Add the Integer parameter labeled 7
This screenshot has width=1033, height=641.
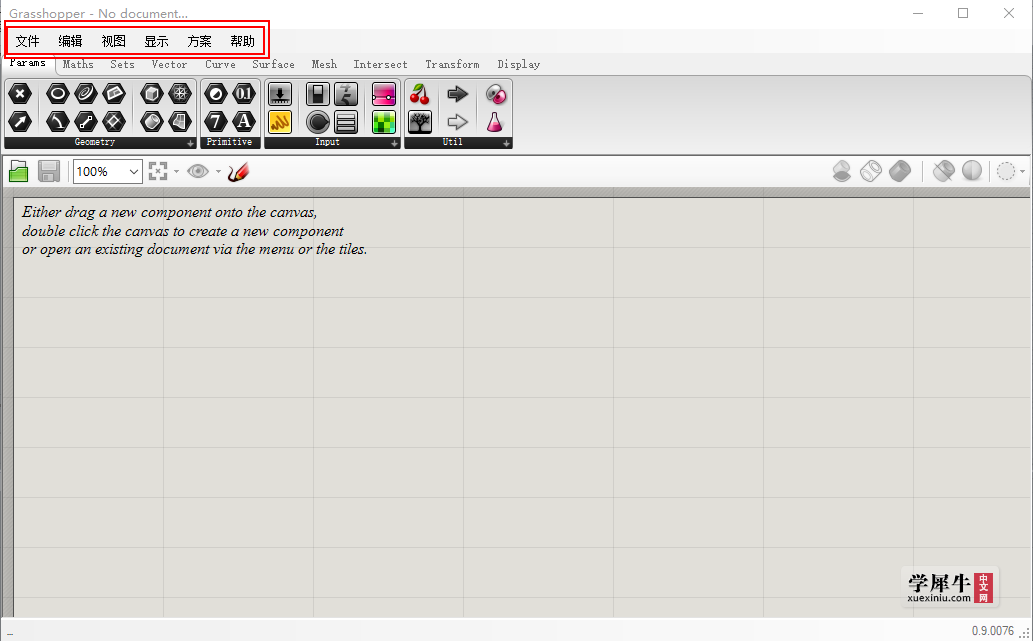tap(215, 121)
